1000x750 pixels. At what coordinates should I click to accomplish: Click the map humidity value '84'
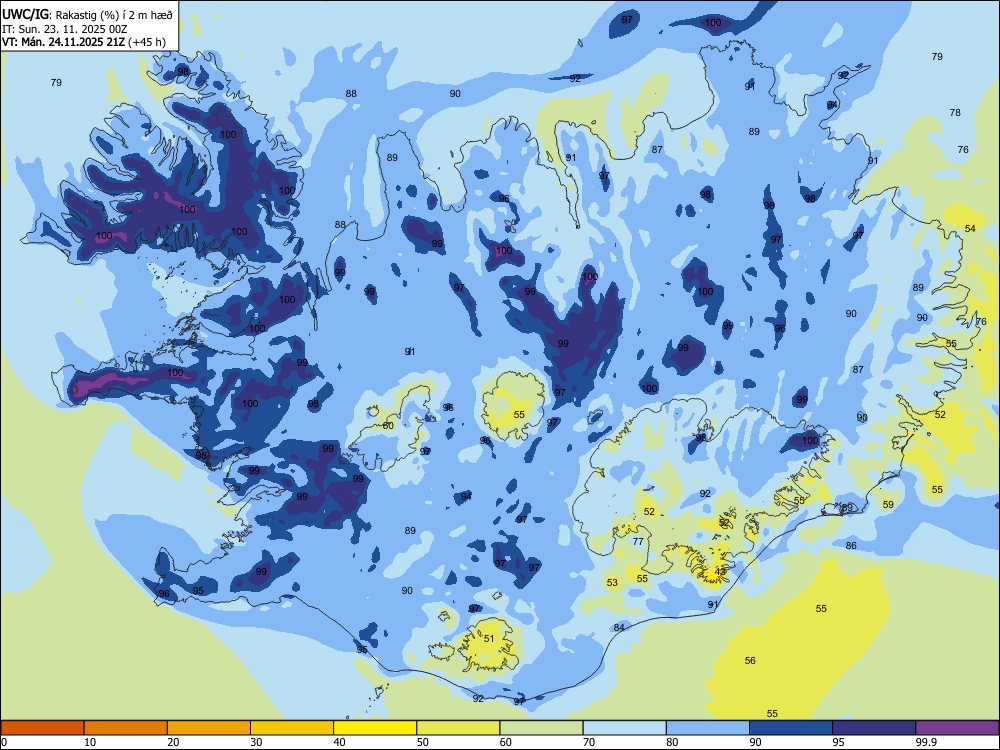pos(619,628)
